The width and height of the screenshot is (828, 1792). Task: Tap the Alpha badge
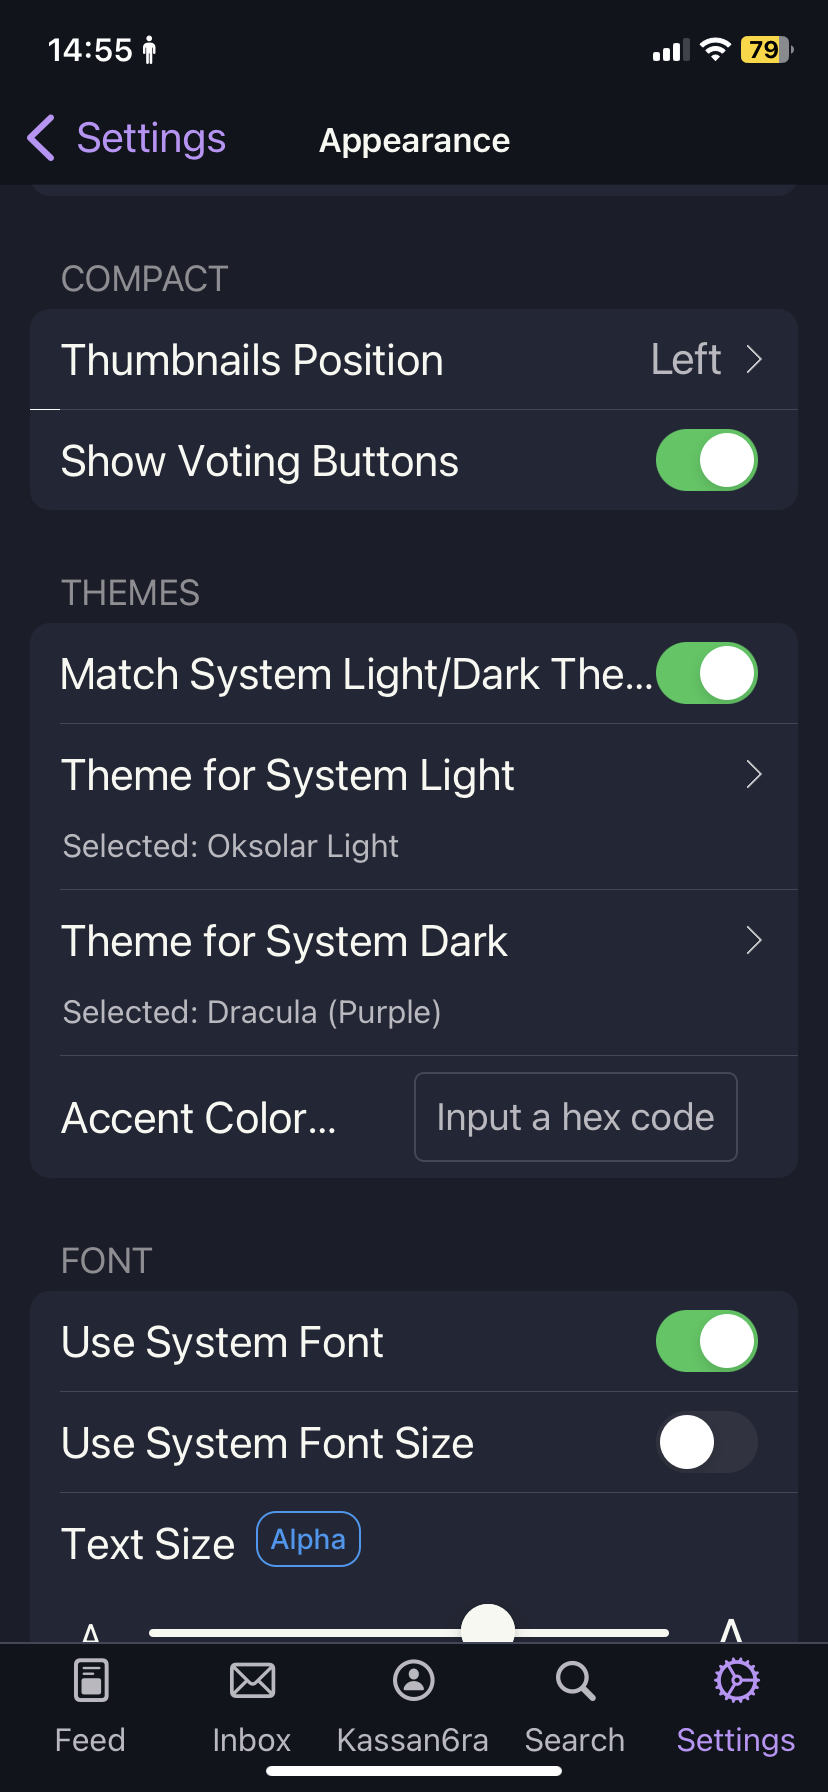tap(308, 1539)
